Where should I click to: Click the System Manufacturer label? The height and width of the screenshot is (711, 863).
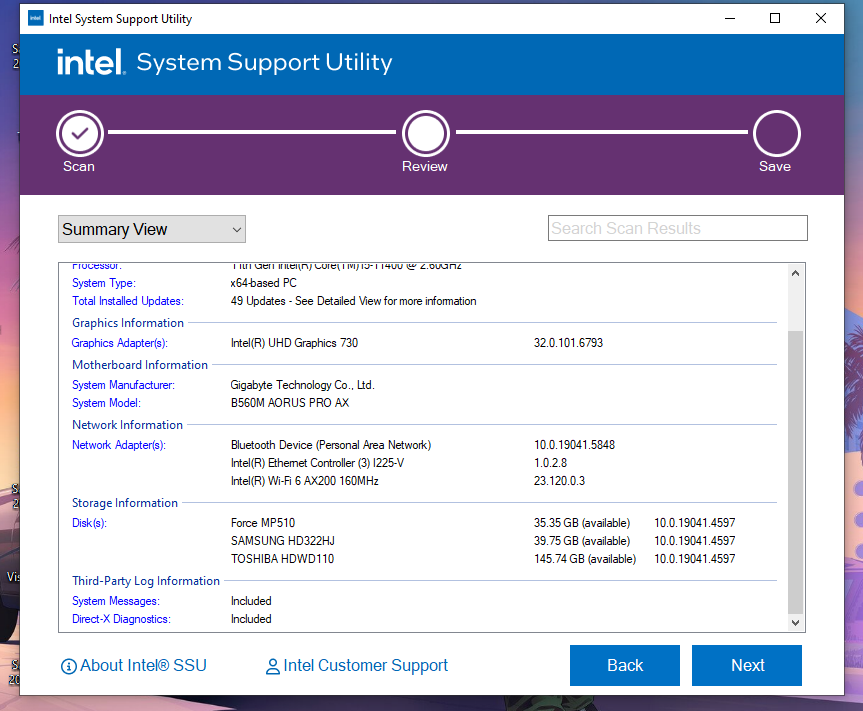123,385
